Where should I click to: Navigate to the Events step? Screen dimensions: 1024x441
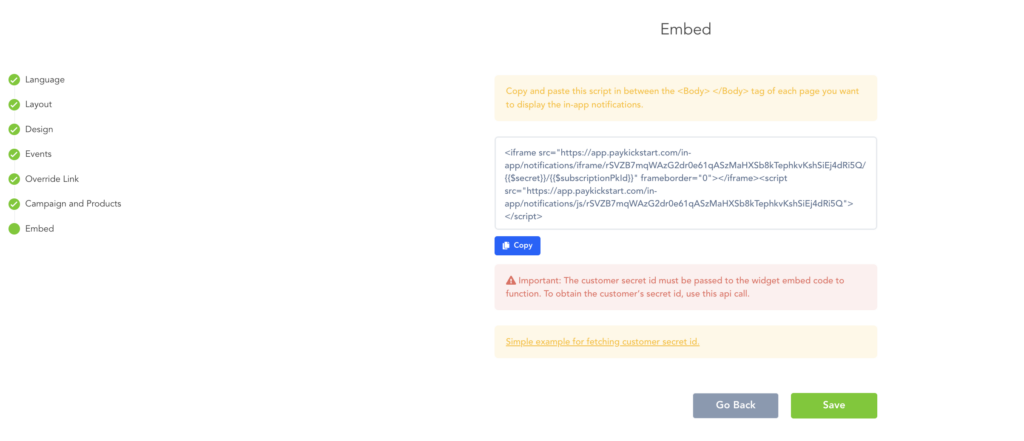39,154
